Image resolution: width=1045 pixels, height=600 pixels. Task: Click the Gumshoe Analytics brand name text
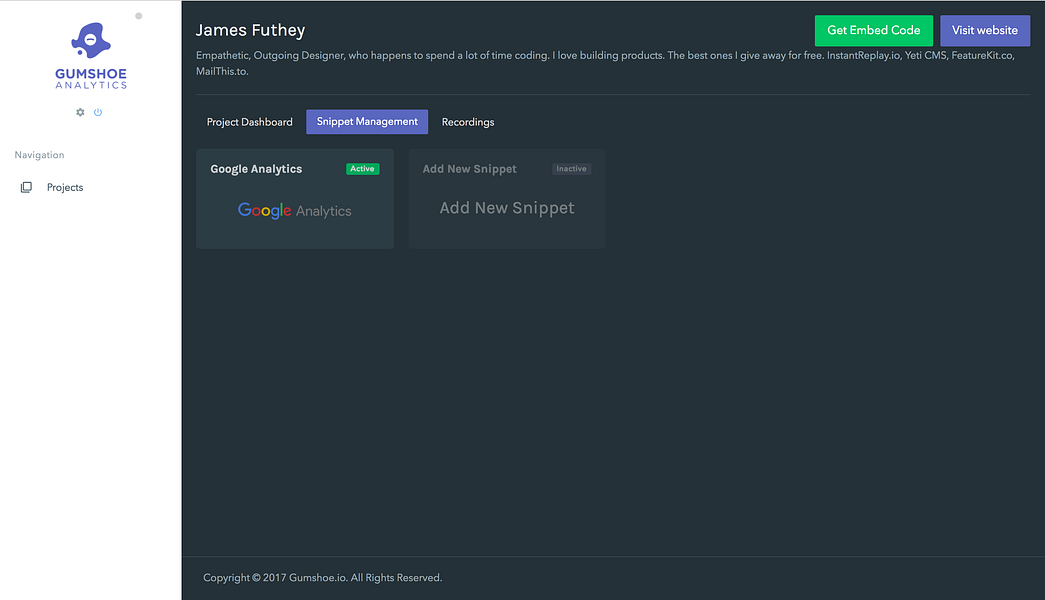tap(90, 79)
